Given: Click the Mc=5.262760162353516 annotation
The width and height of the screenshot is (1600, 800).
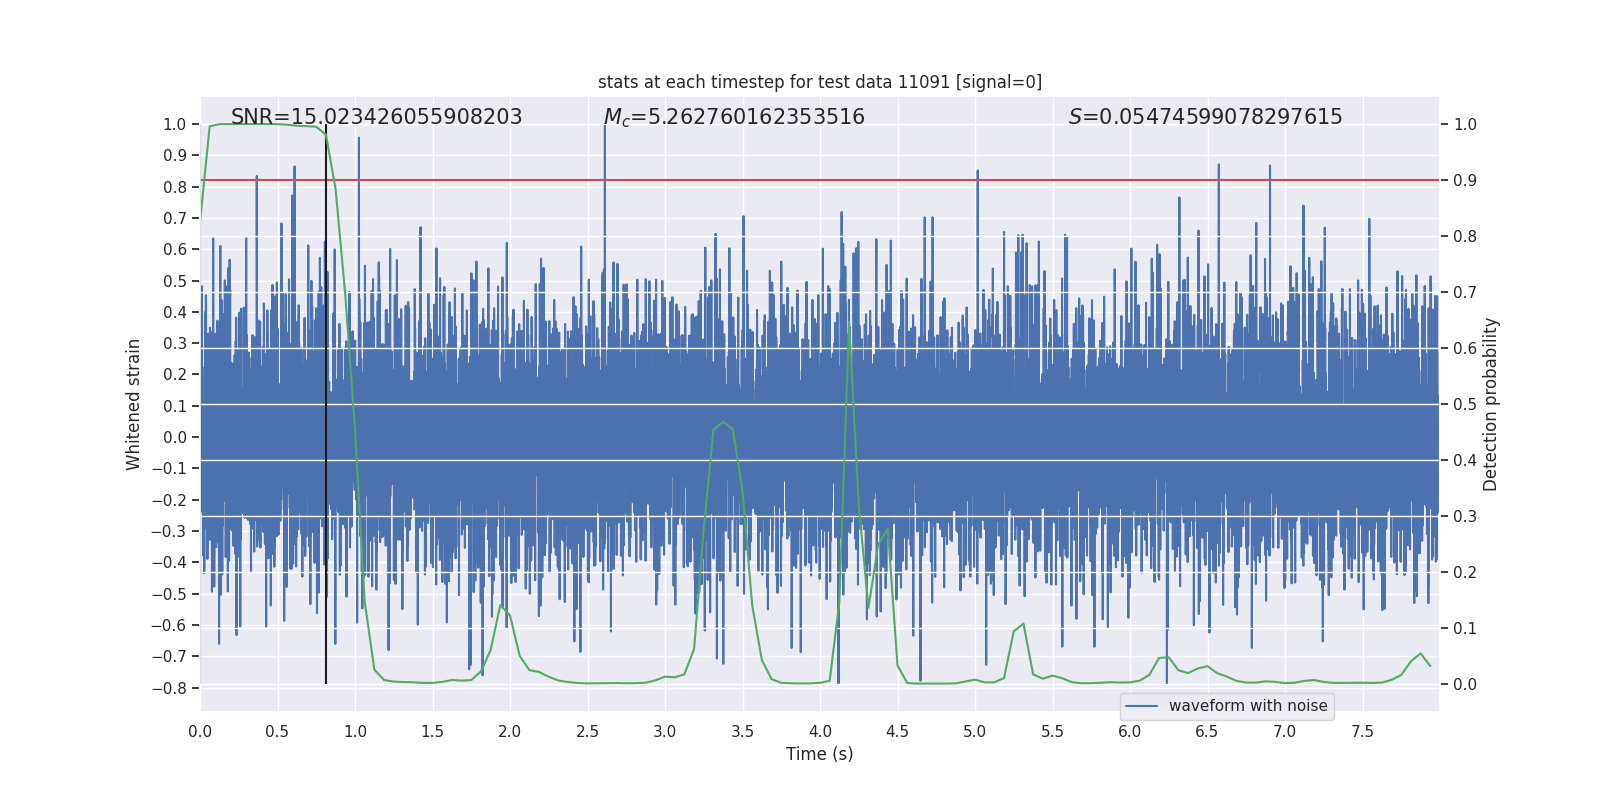Looking at the screenshot, I should [734, 117].
